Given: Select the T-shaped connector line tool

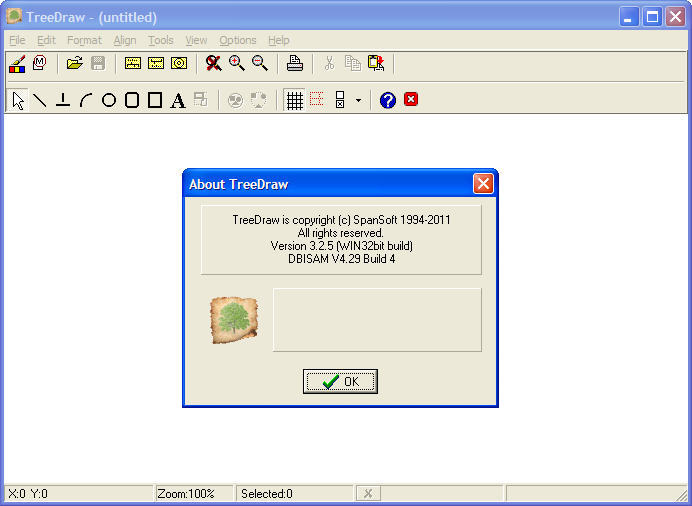Looking at the screenshot, I should (63, 100).
